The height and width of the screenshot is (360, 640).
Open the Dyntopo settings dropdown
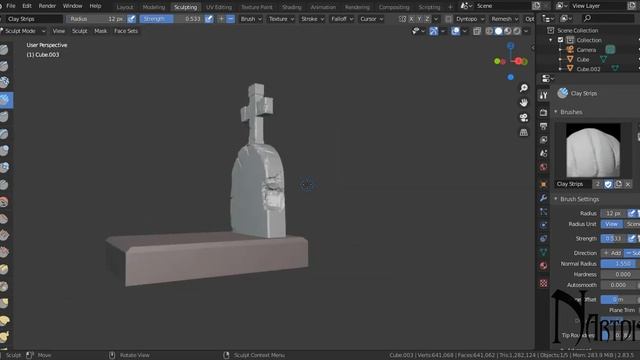(x=470, y=19)
